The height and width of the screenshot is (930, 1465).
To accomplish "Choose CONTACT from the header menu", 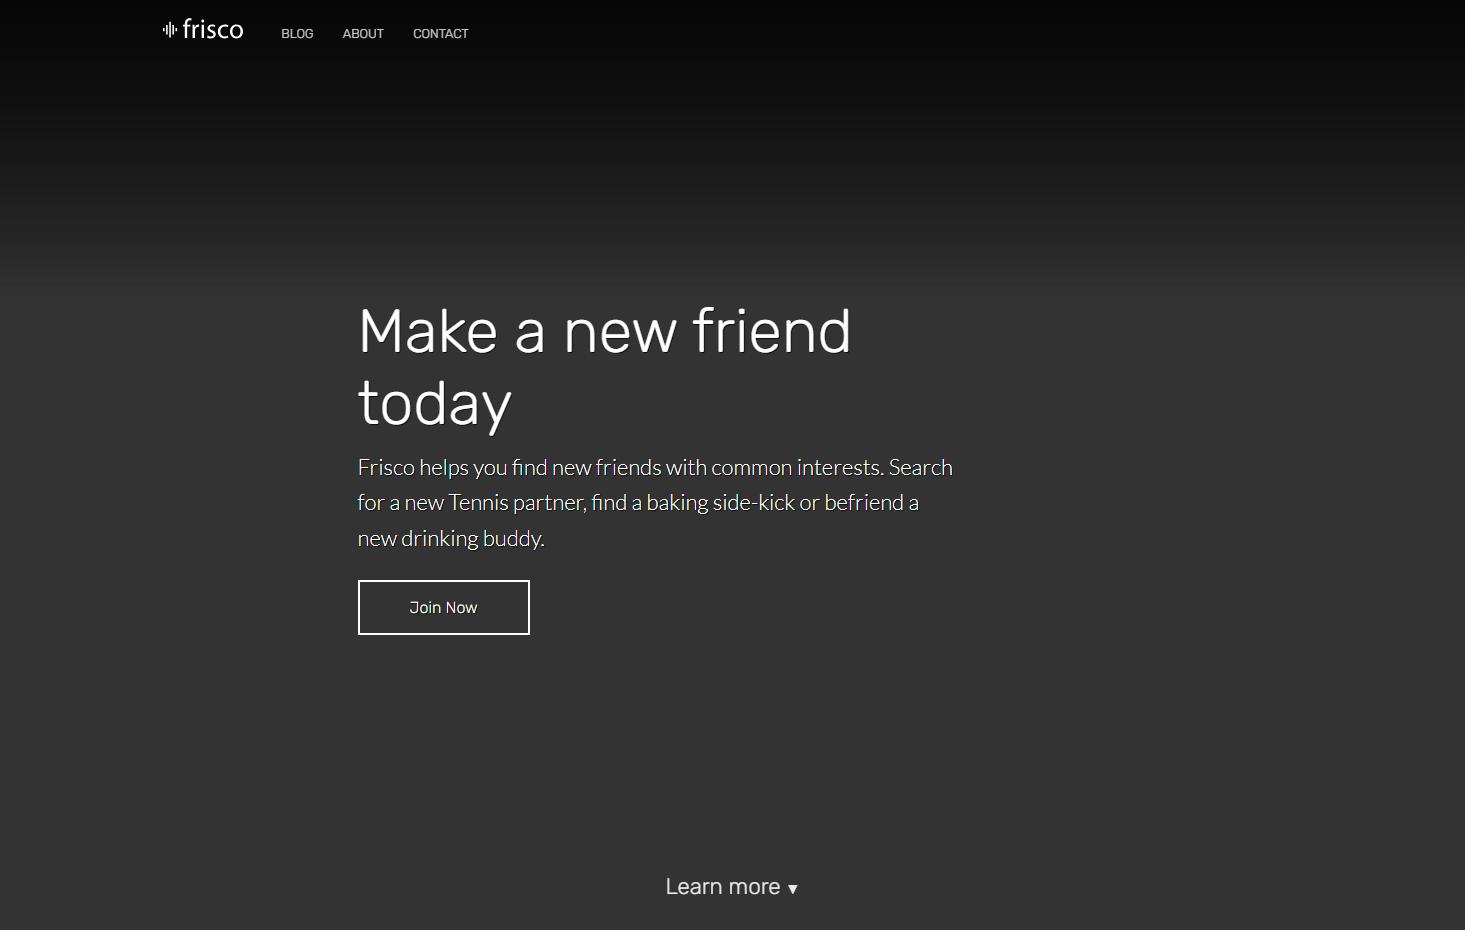I will 440,33.
